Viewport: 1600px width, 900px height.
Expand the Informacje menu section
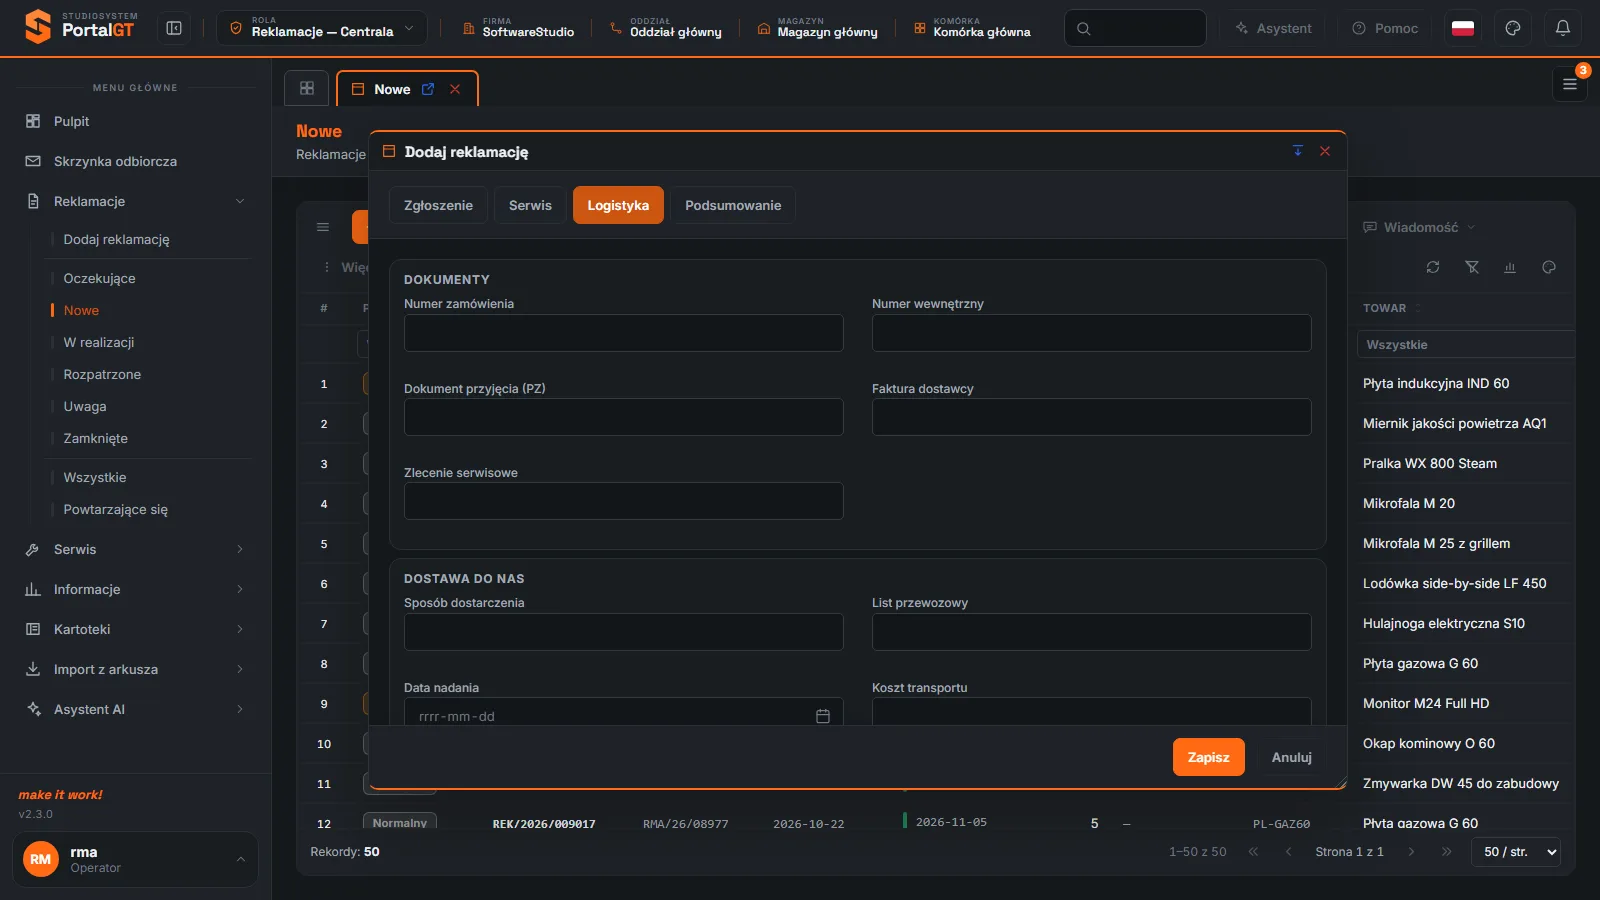[x=135, y=589]
